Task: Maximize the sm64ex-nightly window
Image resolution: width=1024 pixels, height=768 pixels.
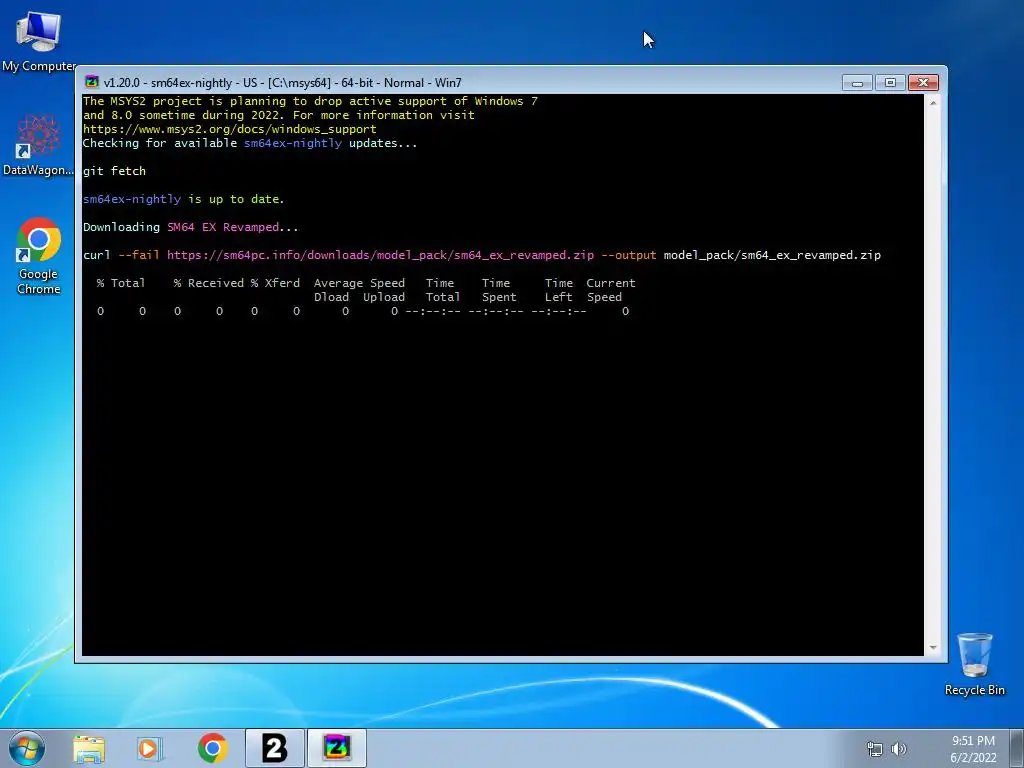Action: click(890, 83)
